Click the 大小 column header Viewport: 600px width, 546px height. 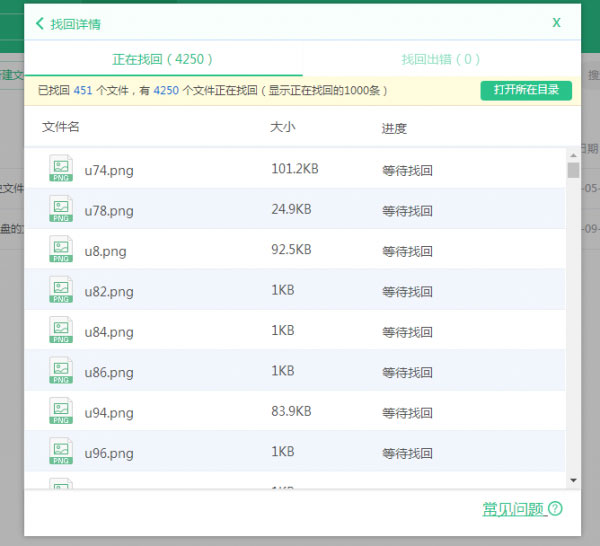[282, 127]
